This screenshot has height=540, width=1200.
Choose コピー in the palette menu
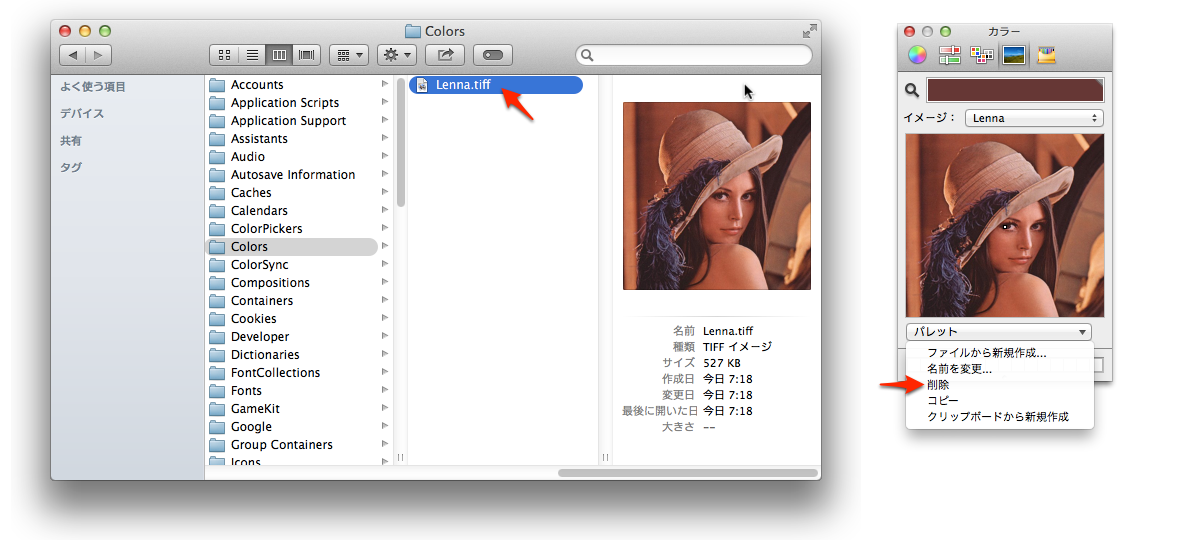942,401
